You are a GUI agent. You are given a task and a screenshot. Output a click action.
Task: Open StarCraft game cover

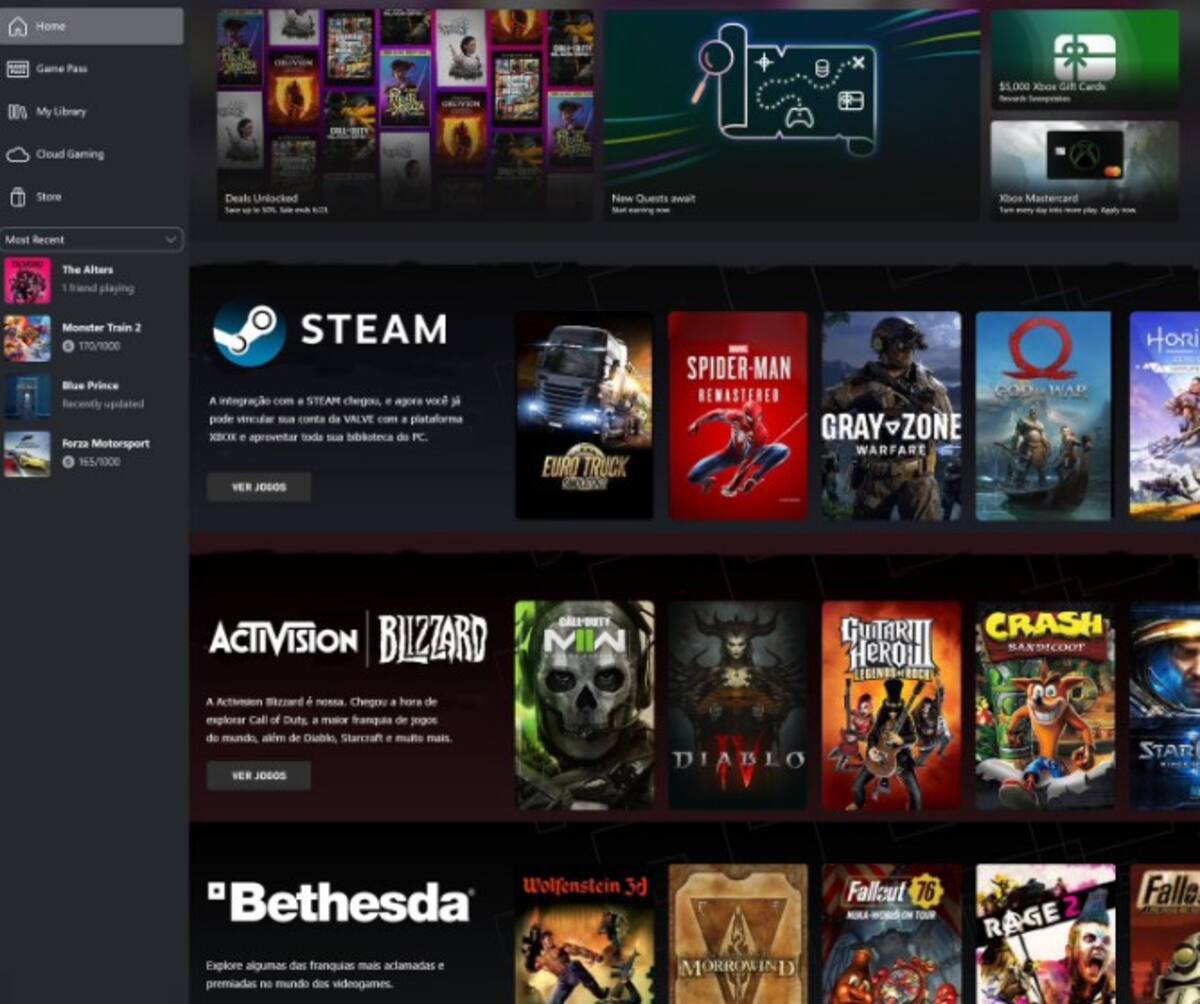pos(1165,705)
